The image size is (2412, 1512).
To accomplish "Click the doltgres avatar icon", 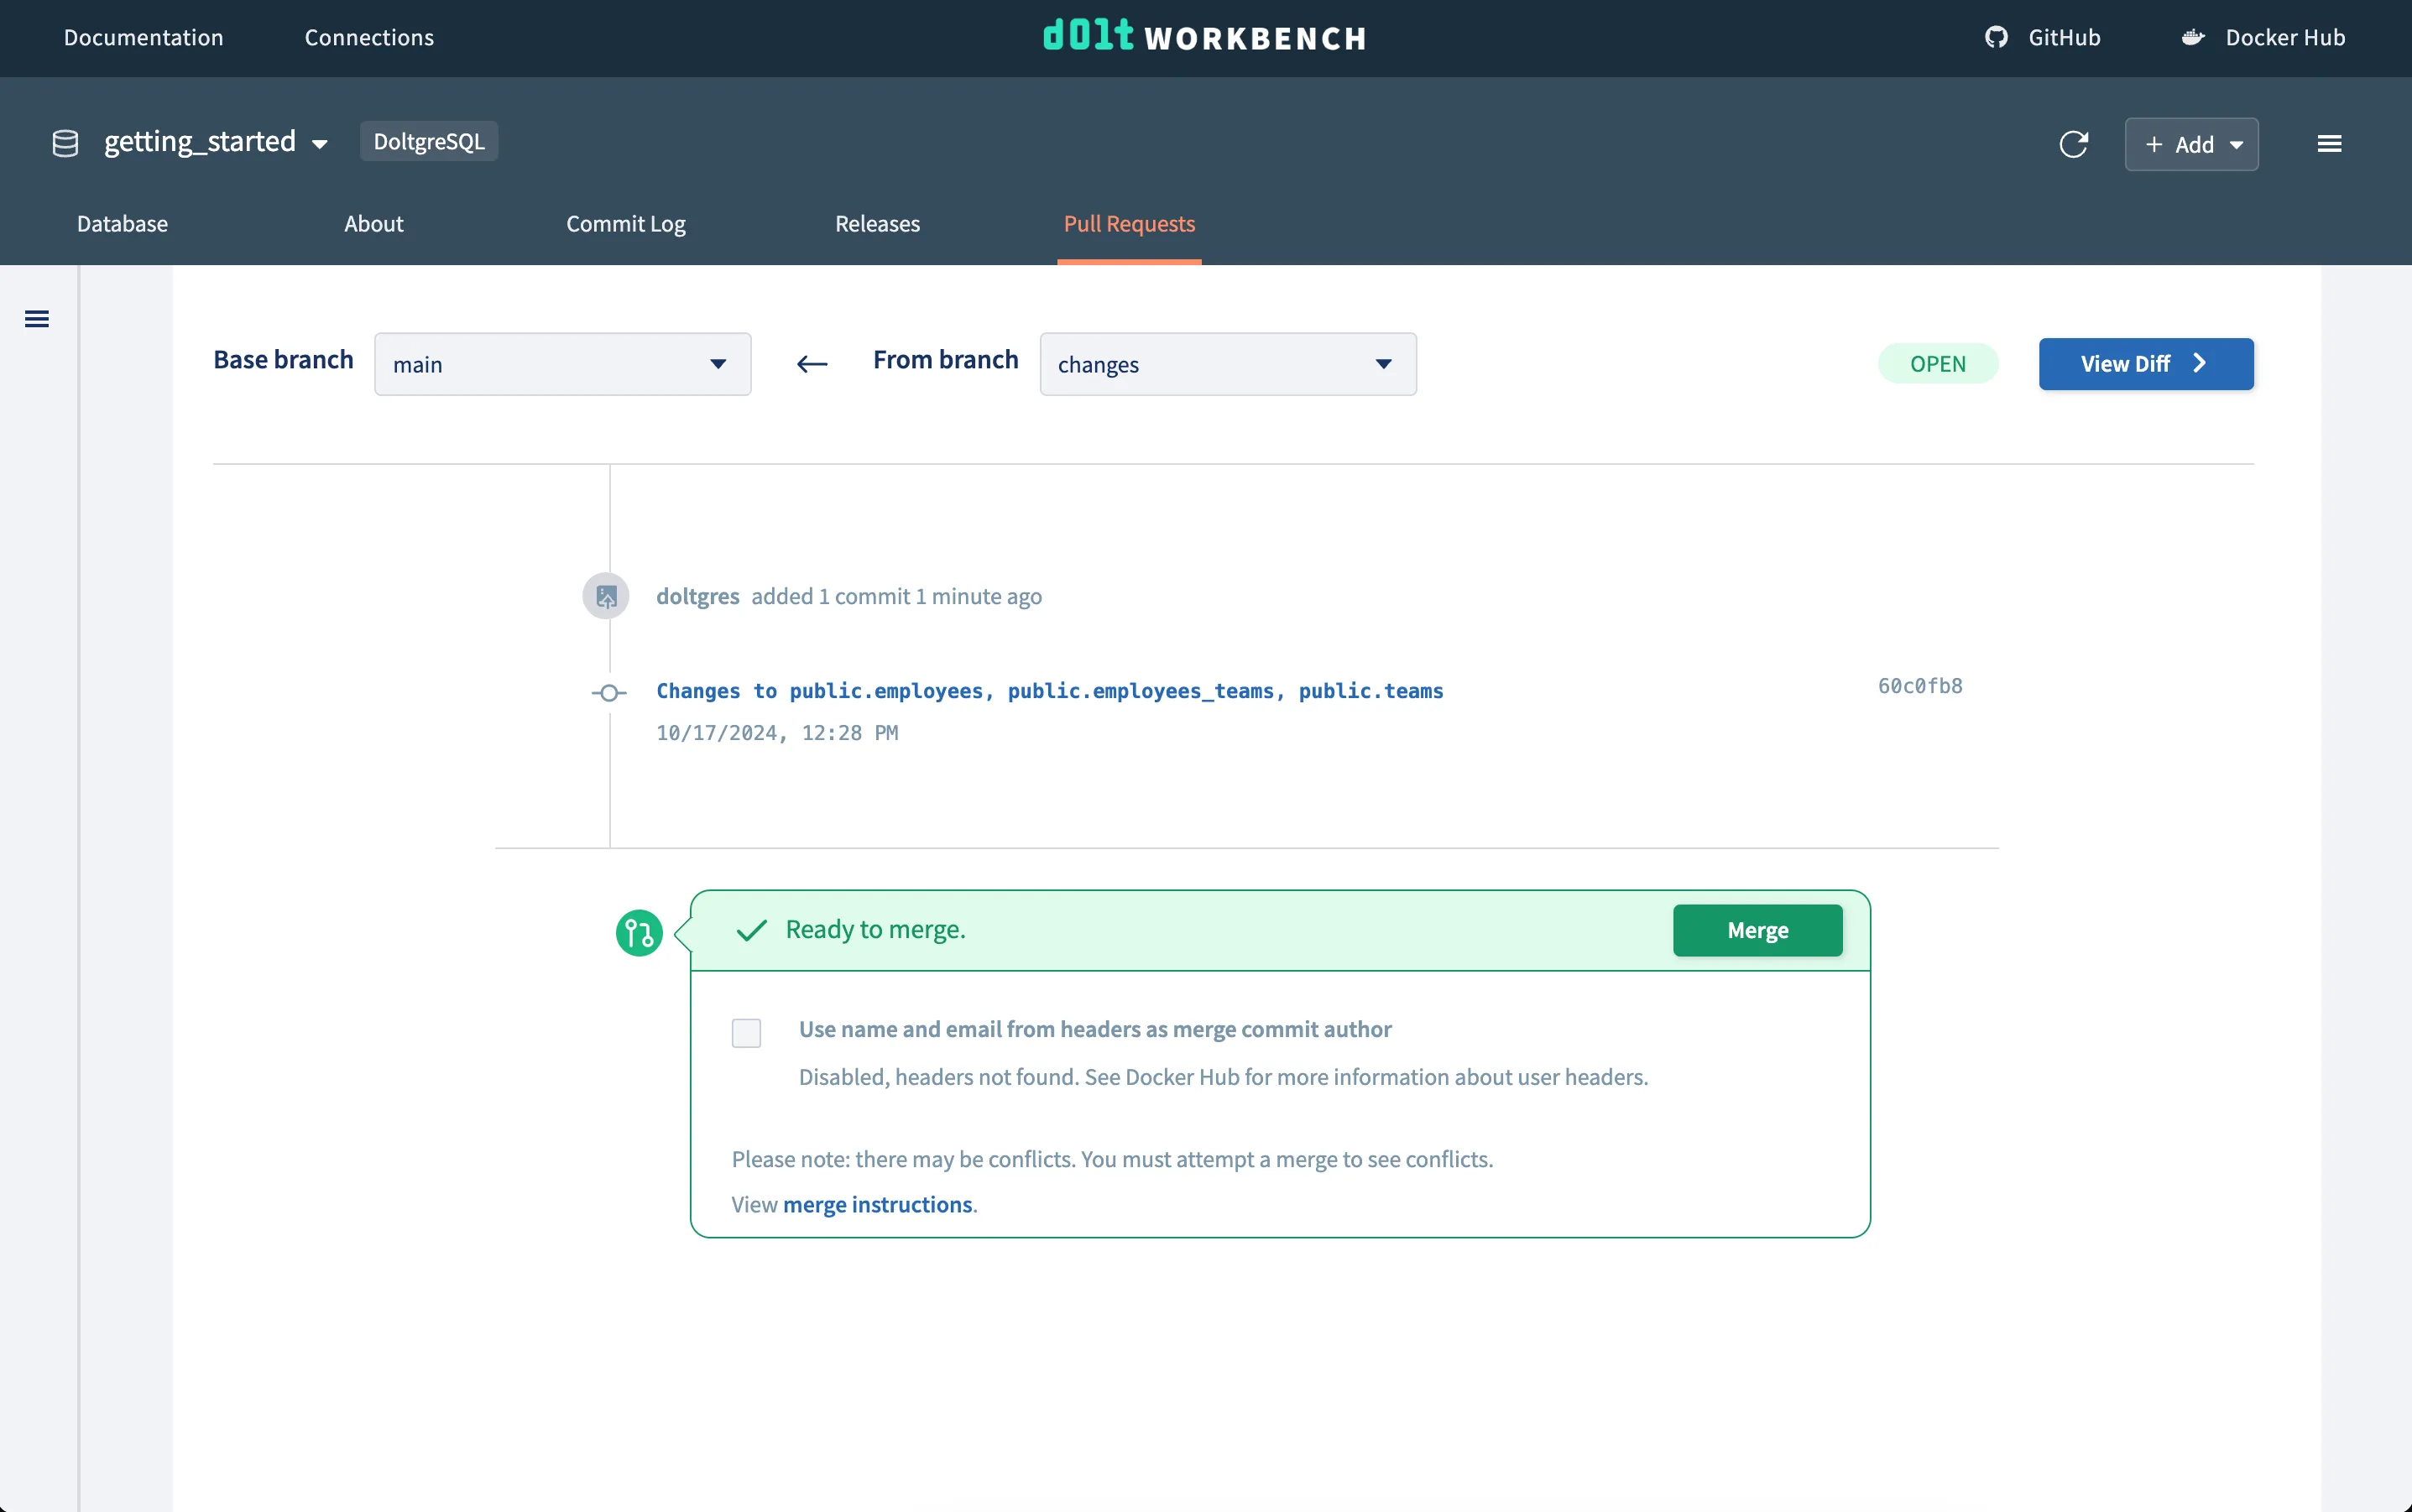I will coord(605,595).
